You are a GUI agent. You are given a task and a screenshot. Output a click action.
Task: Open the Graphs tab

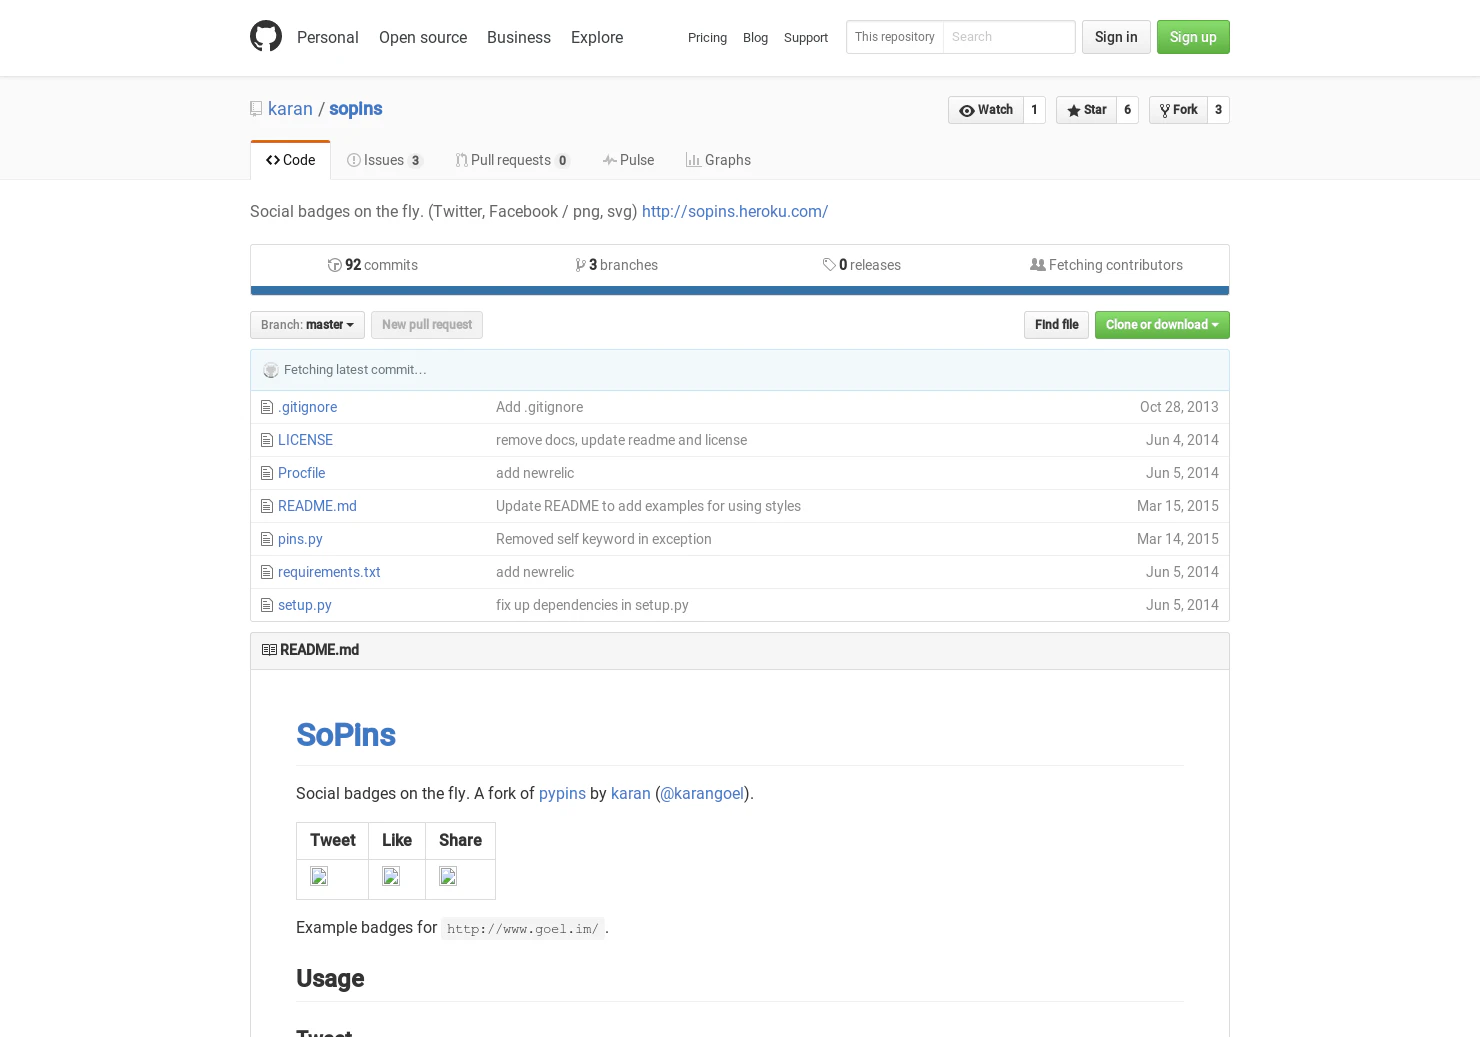coord(718,160)
